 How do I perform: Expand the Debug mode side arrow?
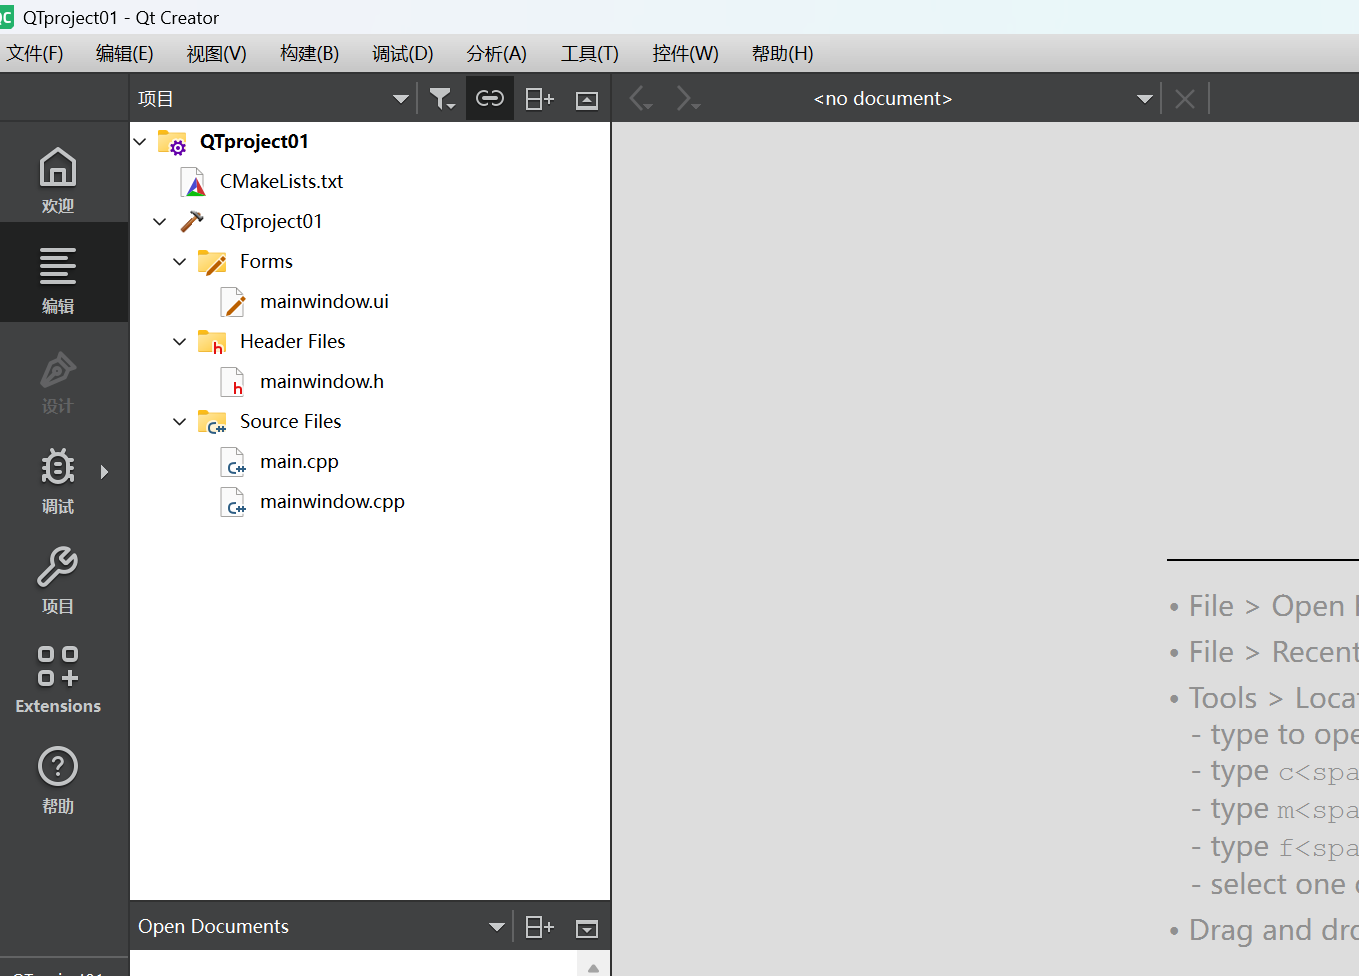coord(104,472)
